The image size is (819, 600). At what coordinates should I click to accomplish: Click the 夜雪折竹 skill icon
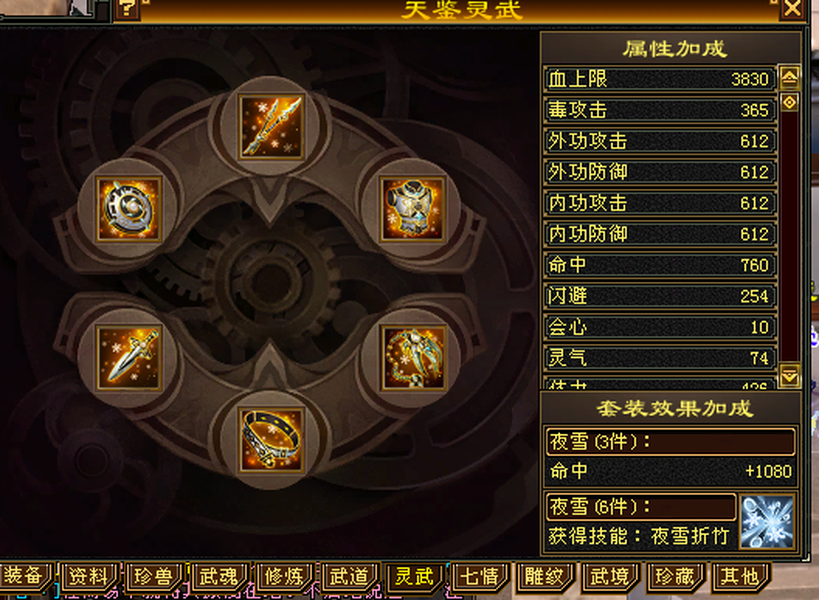click(767, 521)
